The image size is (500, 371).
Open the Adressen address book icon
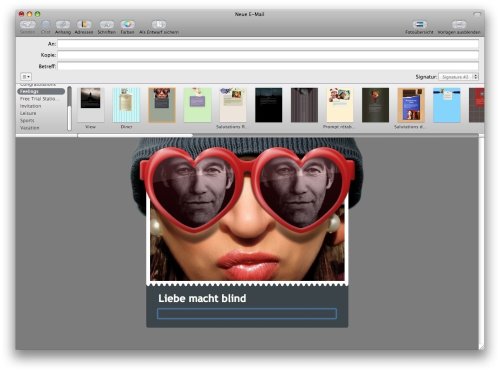pos(84,25)
